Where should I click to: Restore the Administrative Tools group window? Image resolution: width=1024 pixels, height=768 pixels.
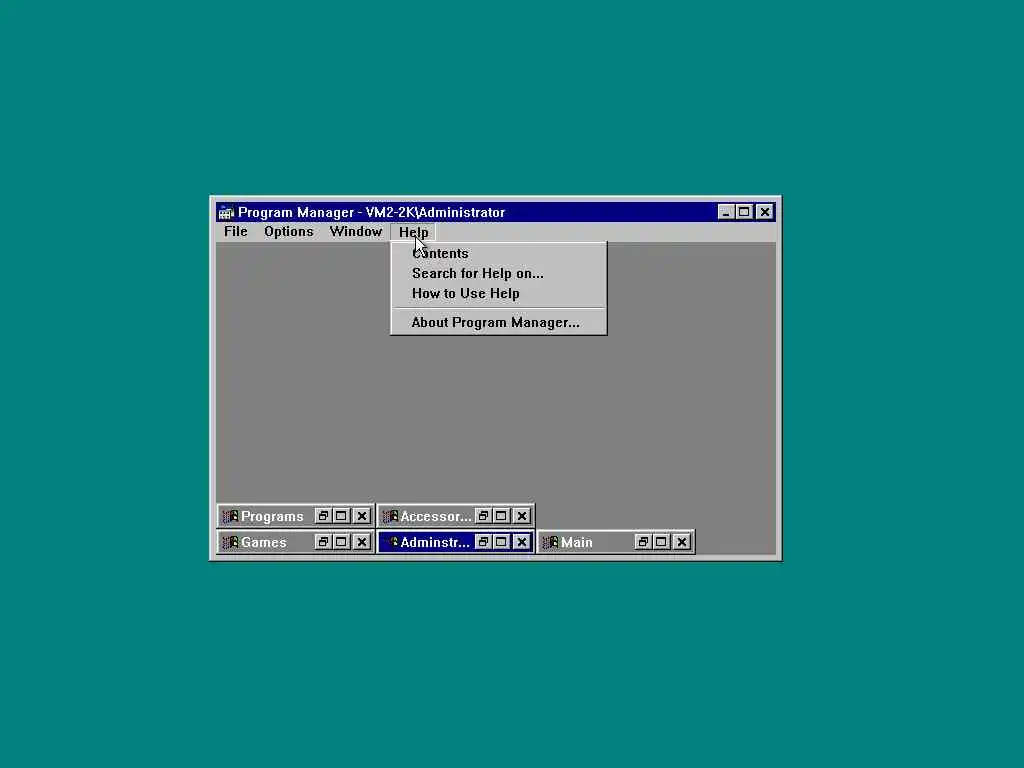pos(483,542)
